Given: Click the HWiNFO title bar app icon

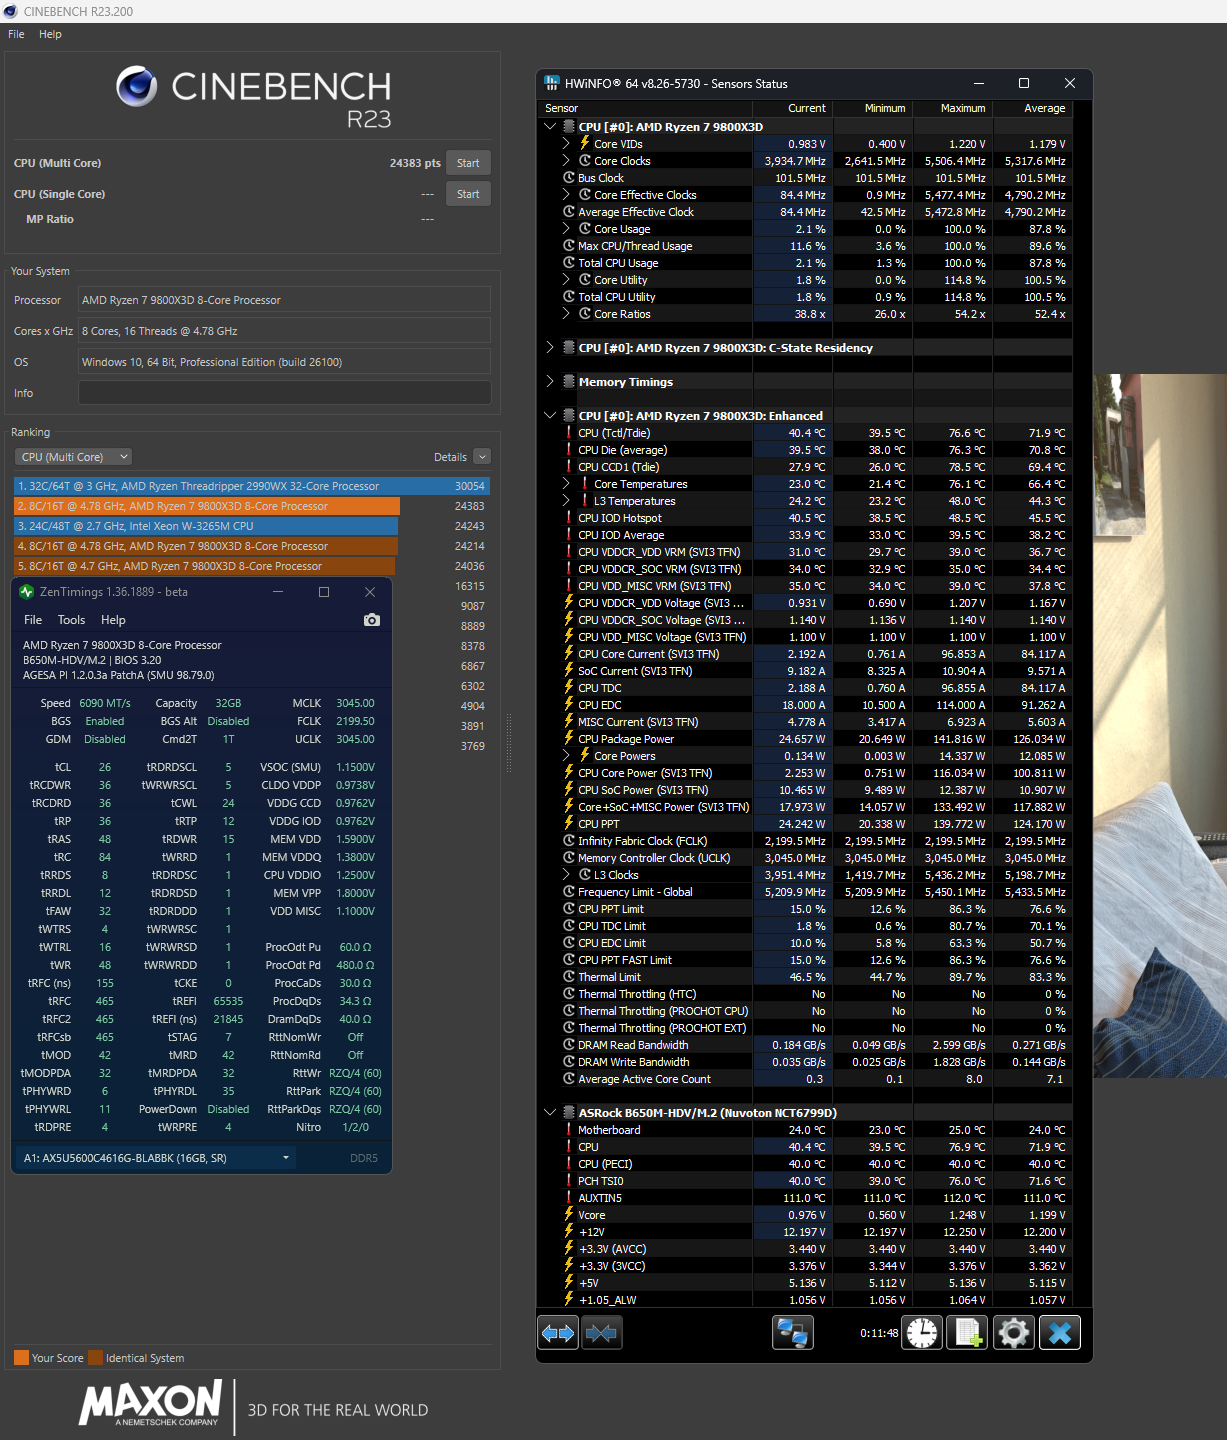Looking at the screenshot, I should click(552, 83).
